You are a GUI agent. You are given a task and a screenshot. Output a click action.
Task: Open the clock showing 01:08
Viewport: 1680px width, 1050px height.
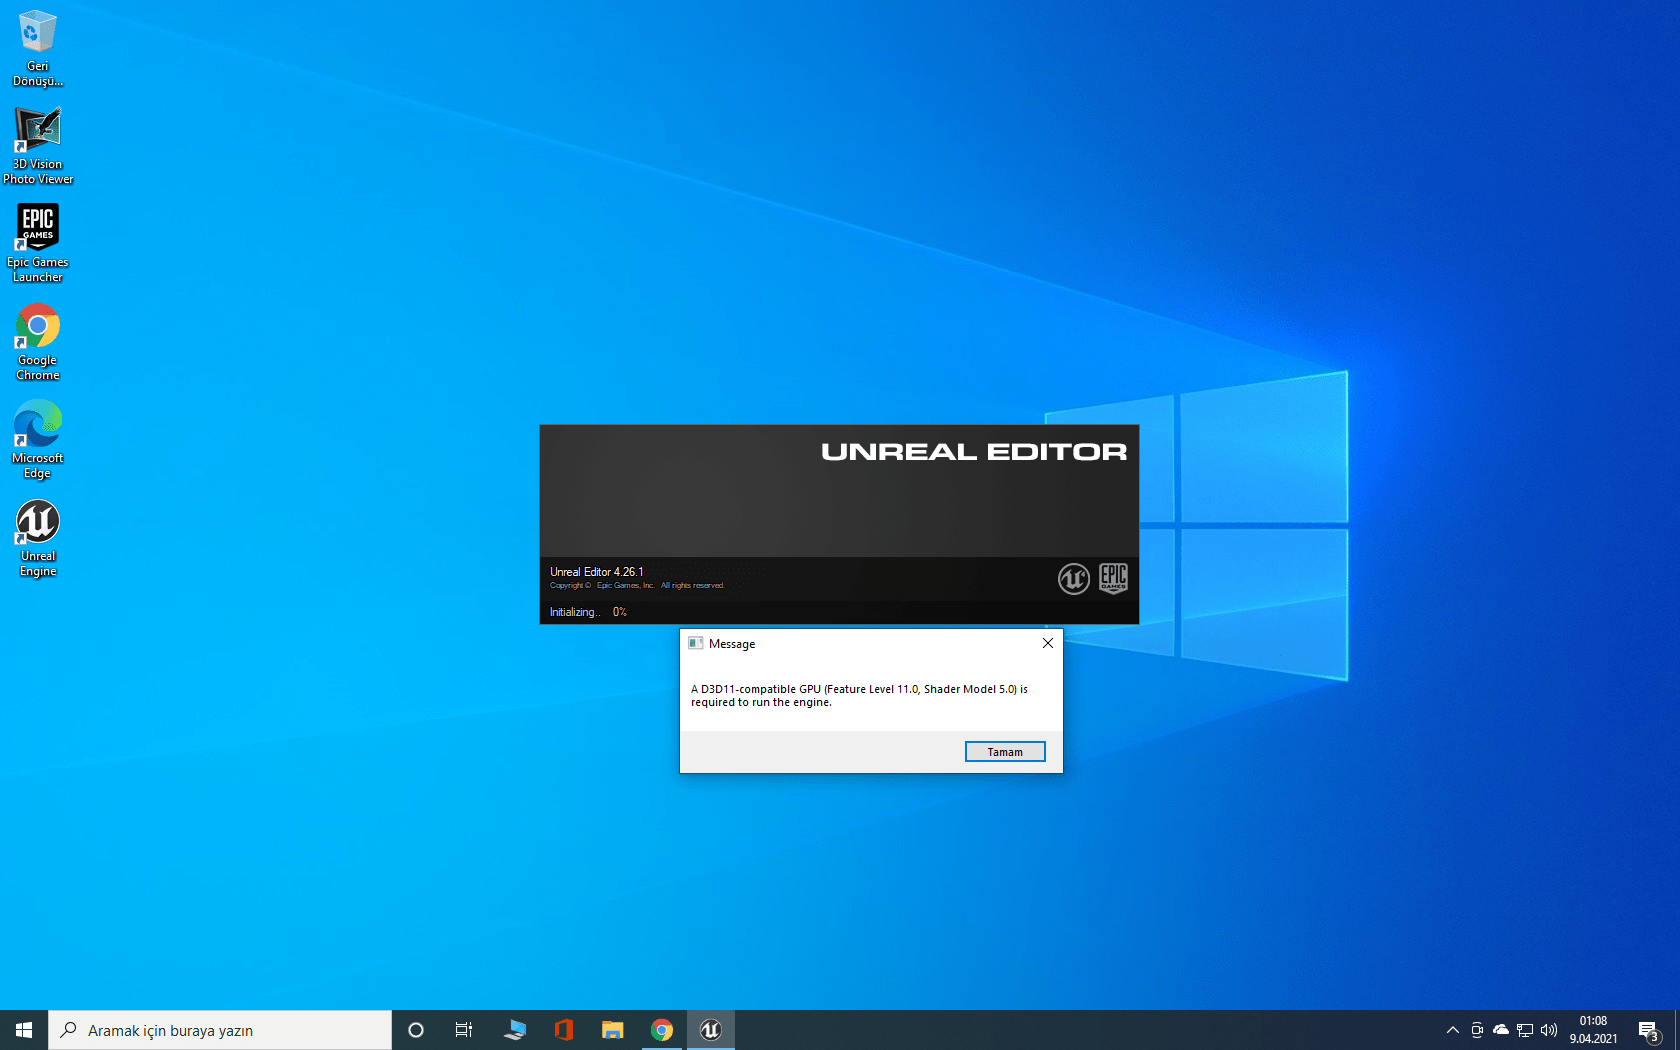[1593, 1030]
